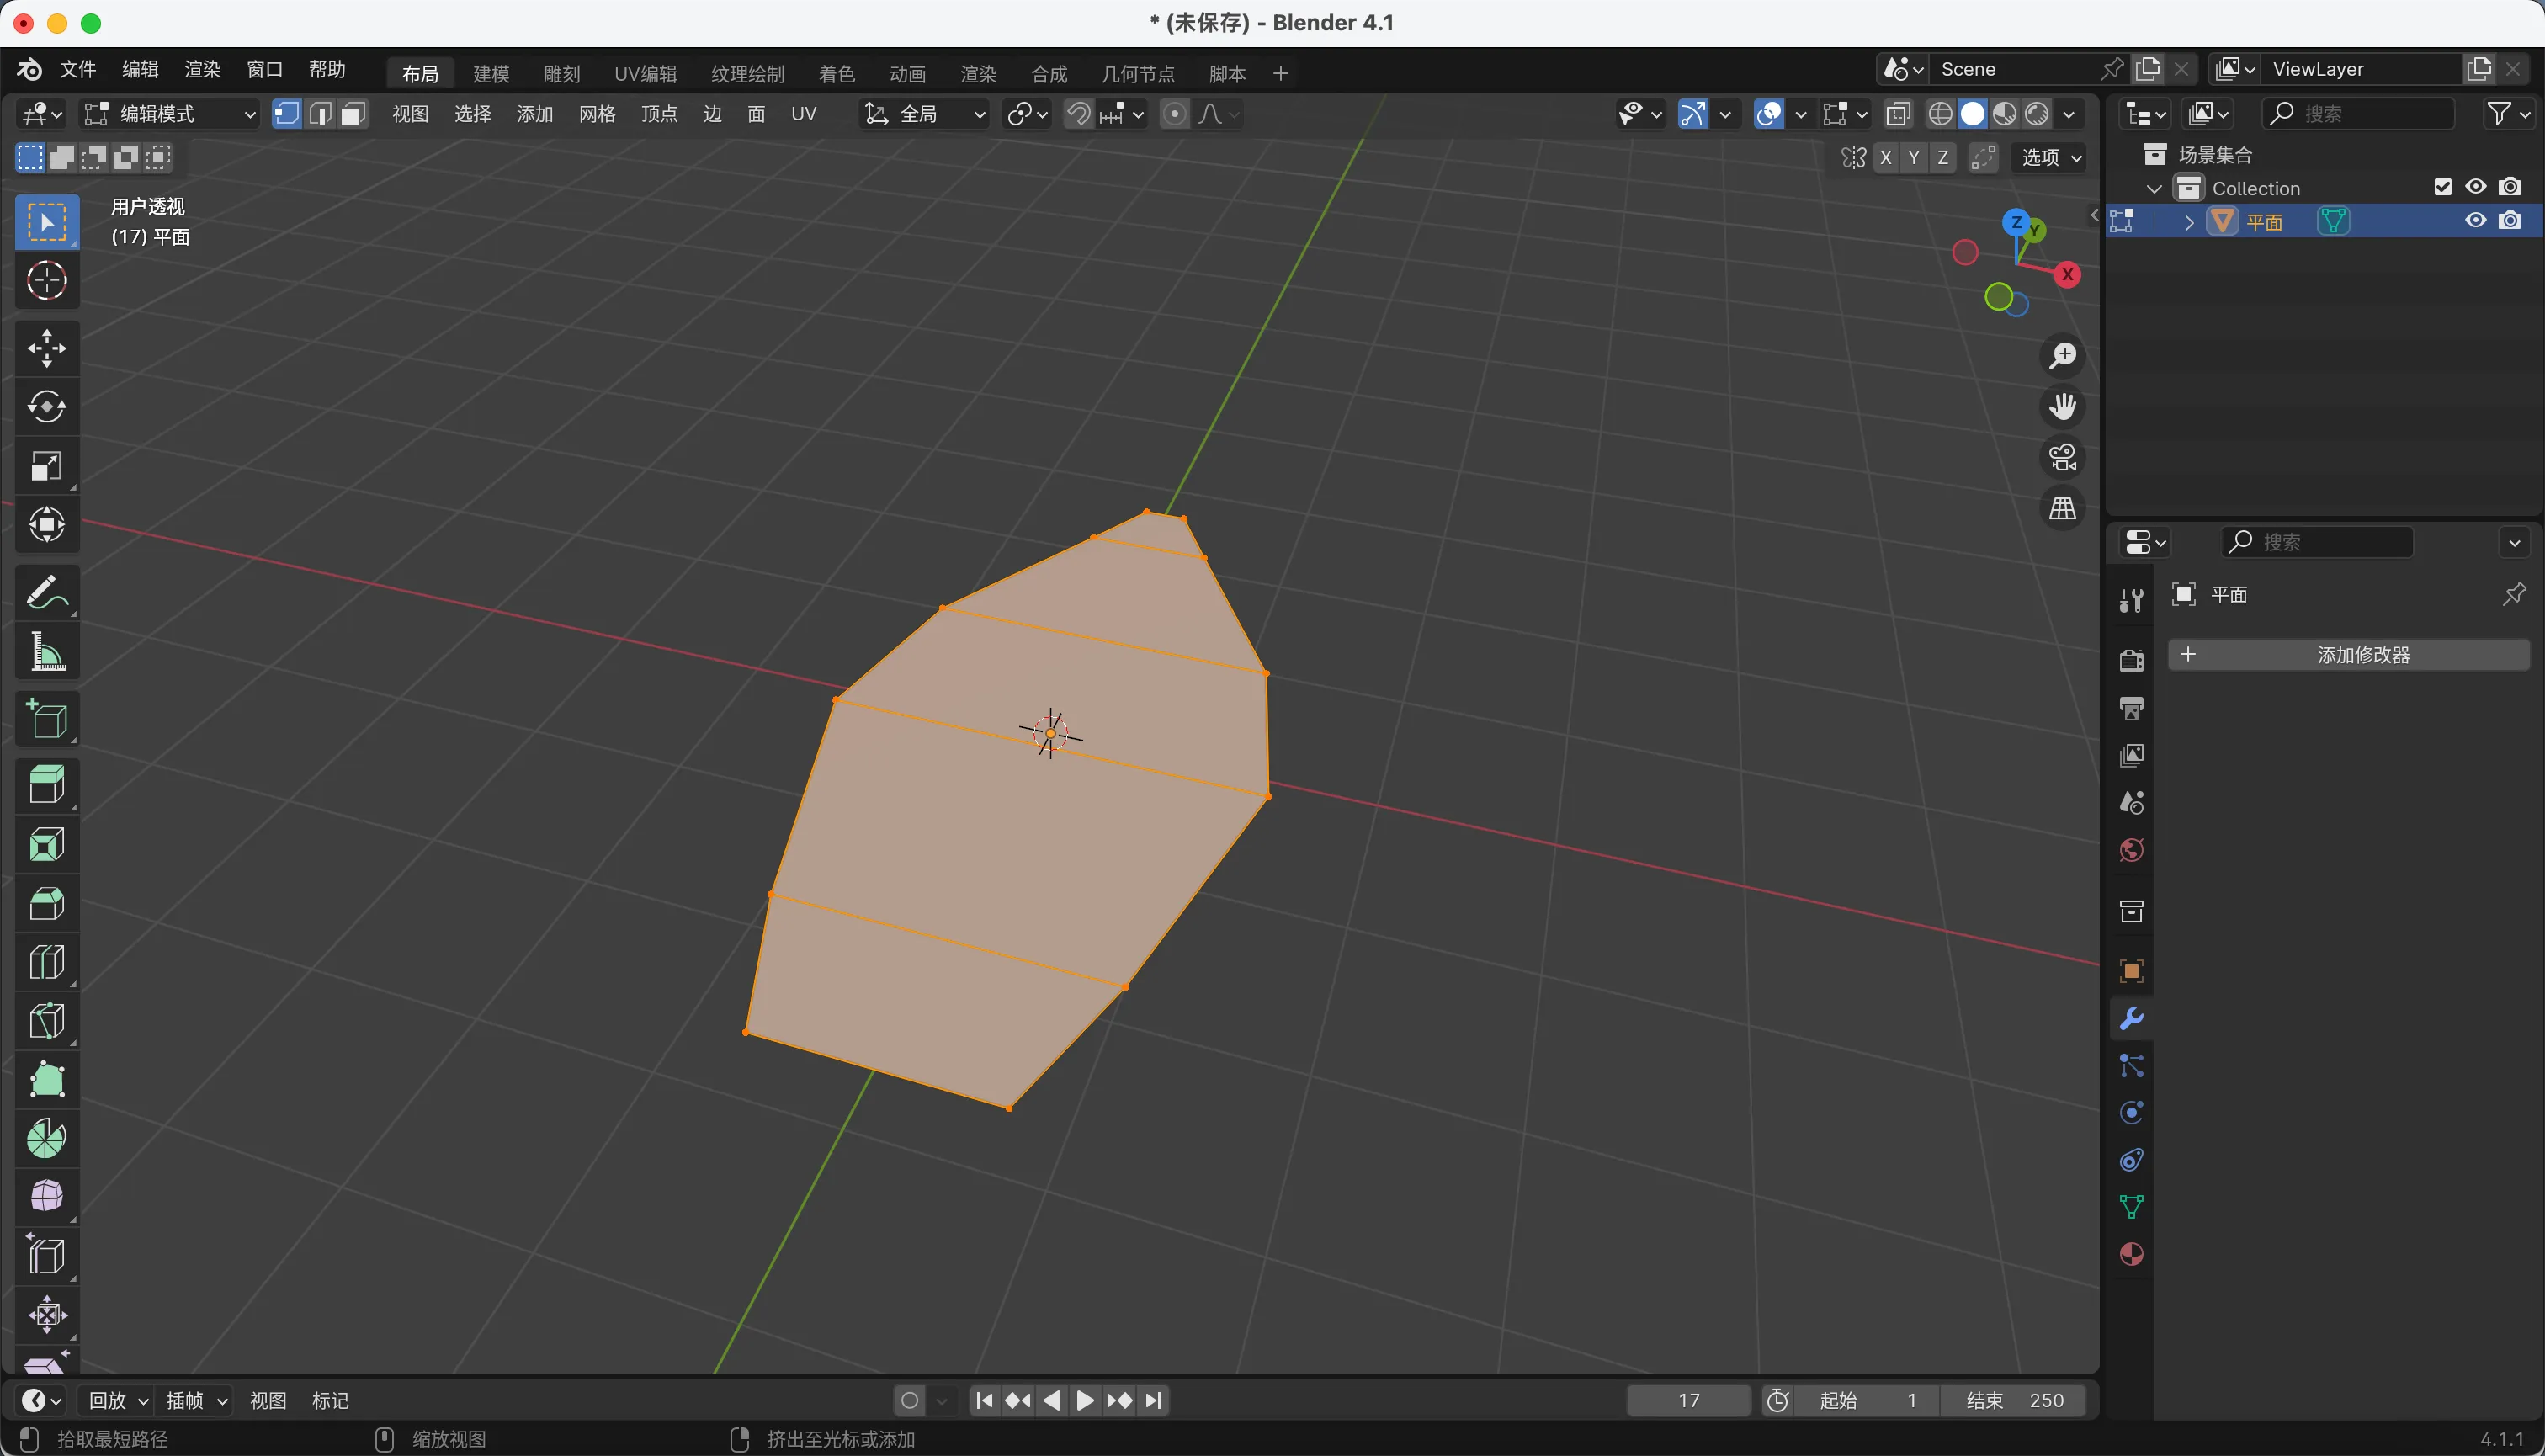Click the 添加修改器 button

(2348, 655)
